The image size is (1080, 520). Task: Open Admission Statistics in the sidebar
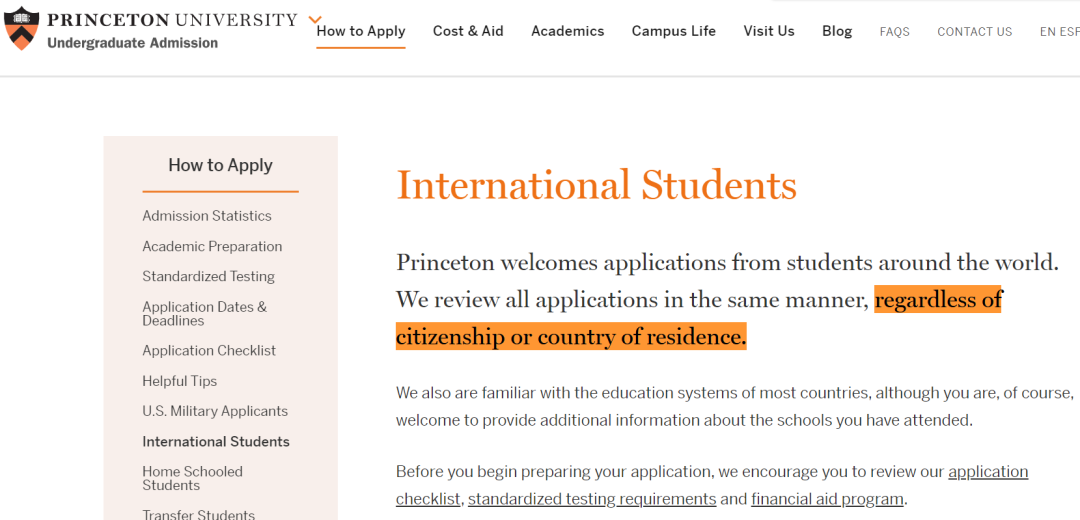pyautogui.click(x=207, y=216)
